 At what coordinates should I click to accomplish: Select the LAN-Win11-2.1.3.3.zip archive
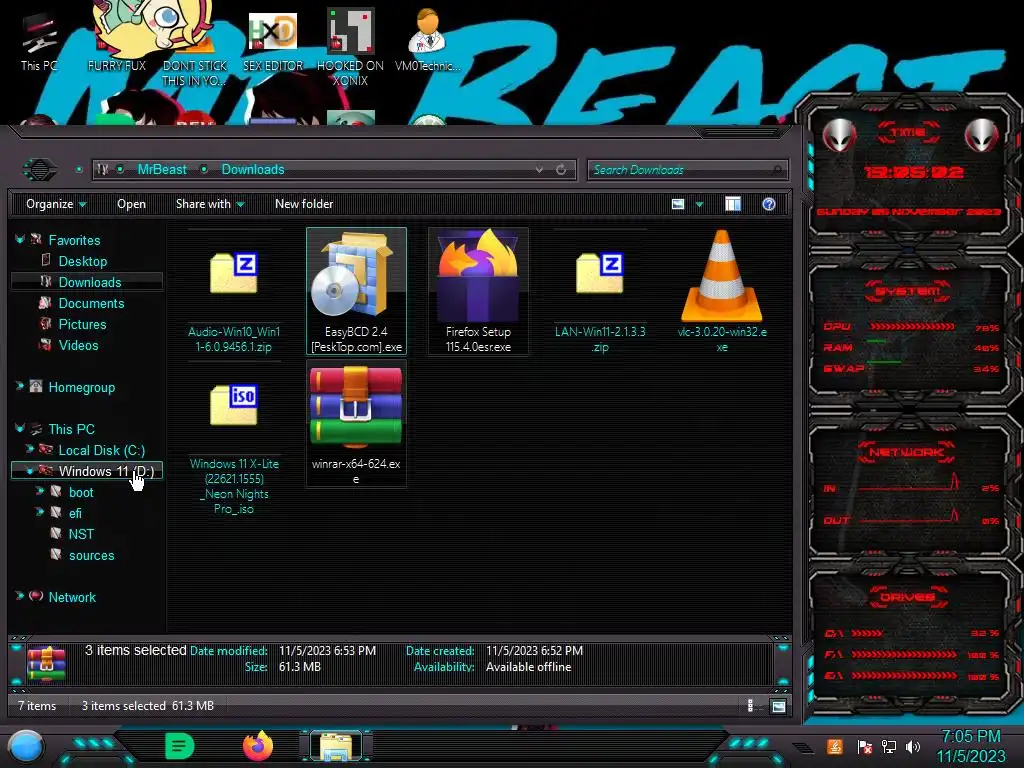600,291
